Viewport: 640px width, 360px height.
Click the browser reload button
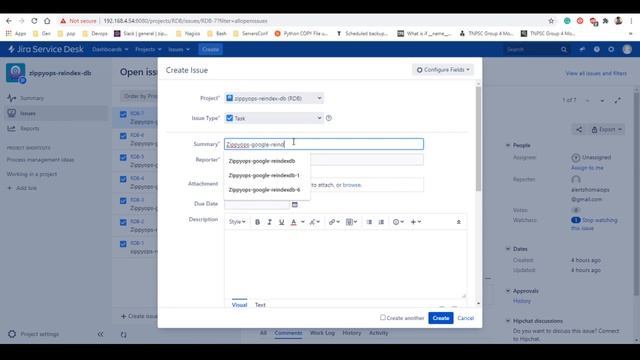34,21
